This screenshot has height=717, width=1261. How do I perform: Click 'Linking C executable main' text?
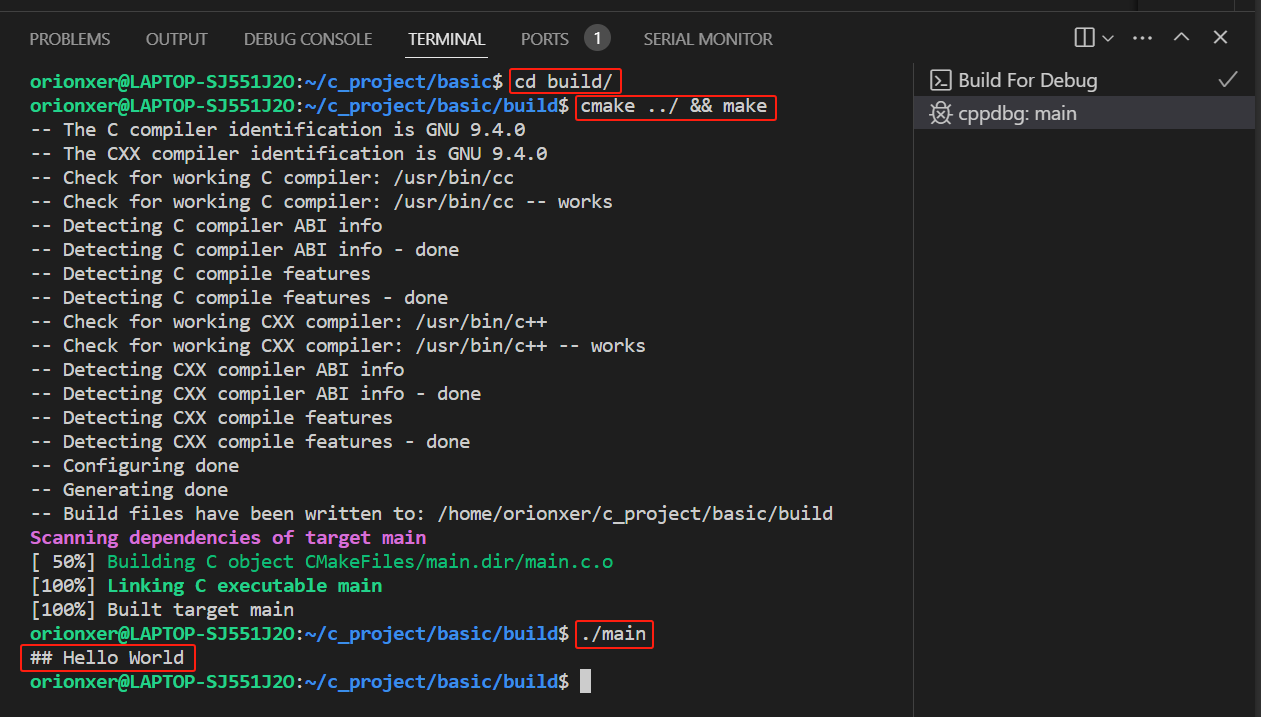click(x=245, y=586)
